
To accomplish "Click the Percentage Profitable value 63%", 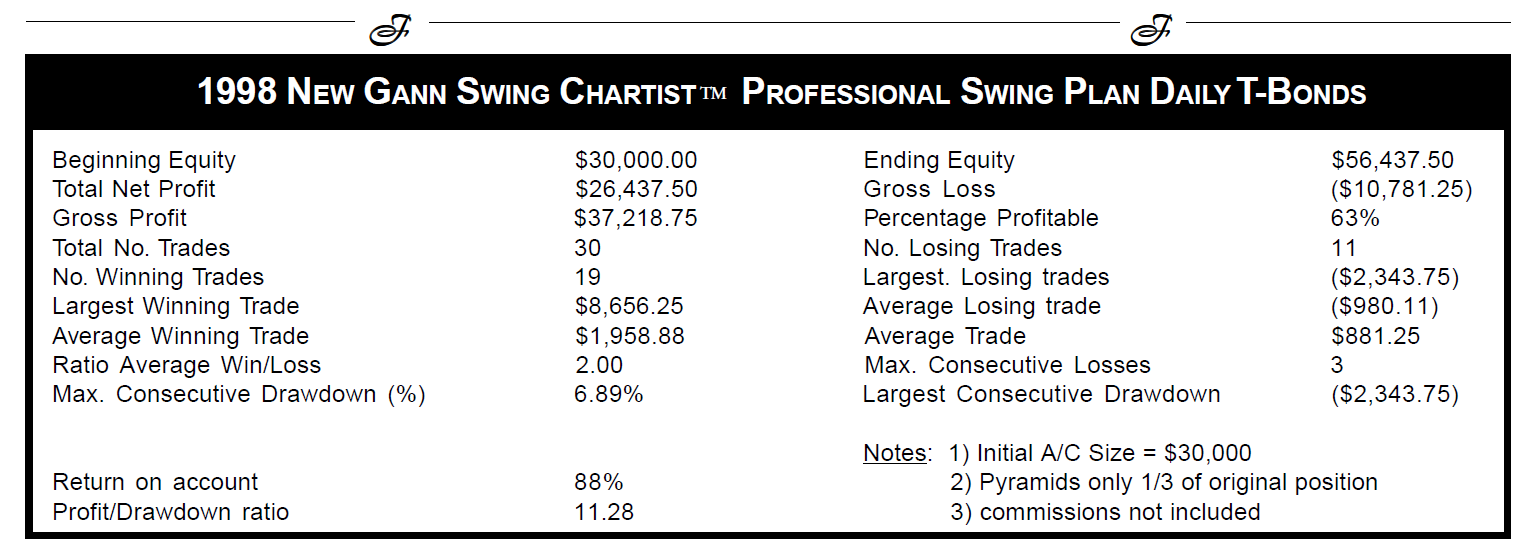I will tap(1355, 218).
